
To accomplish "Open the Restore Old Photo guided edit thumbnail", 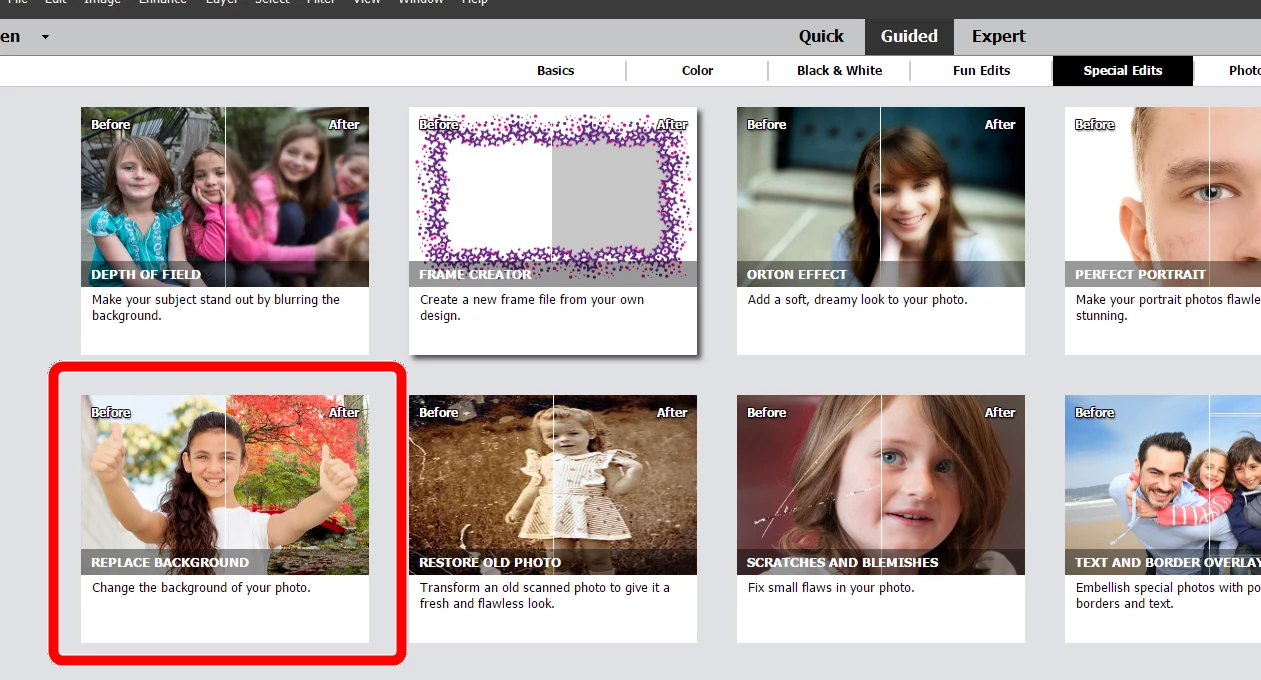I will (553, 485).
